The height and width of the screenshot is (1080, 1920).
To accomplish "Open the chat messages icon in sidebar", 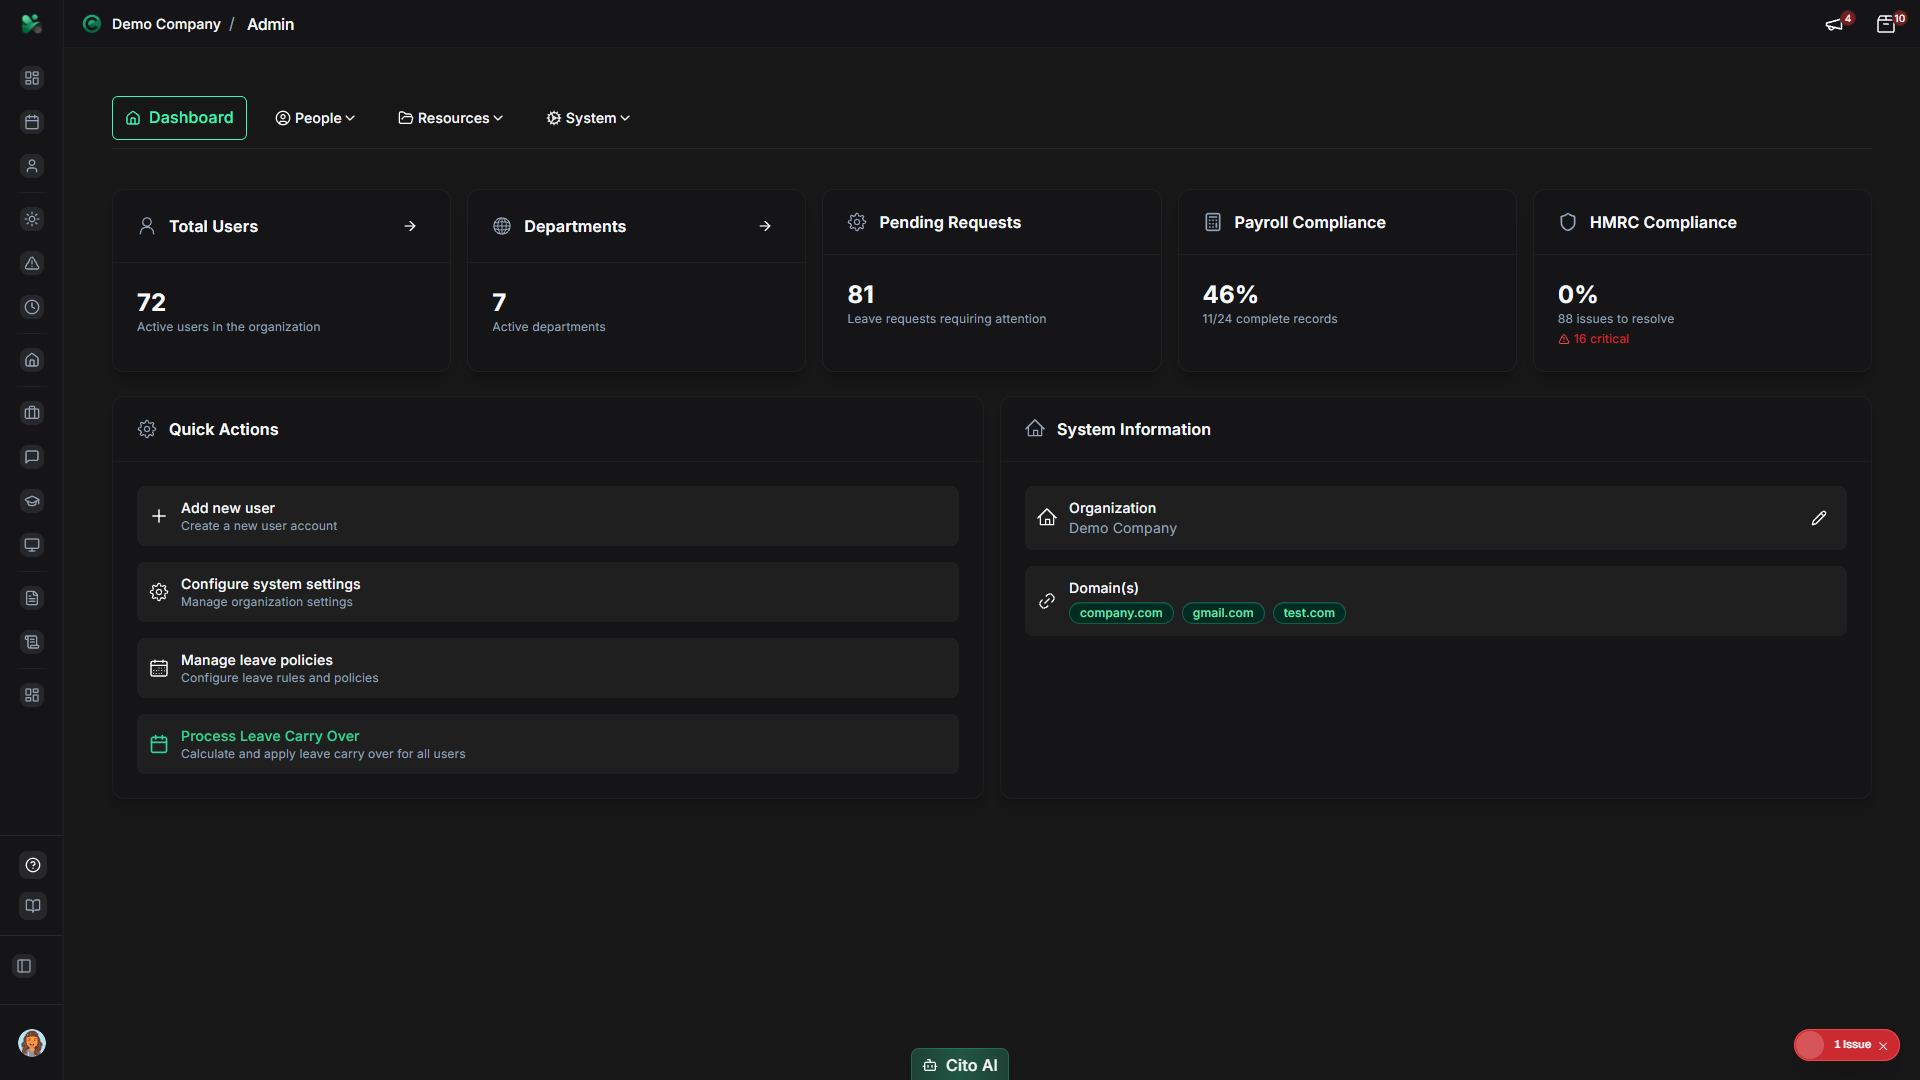I will (31, 457).
